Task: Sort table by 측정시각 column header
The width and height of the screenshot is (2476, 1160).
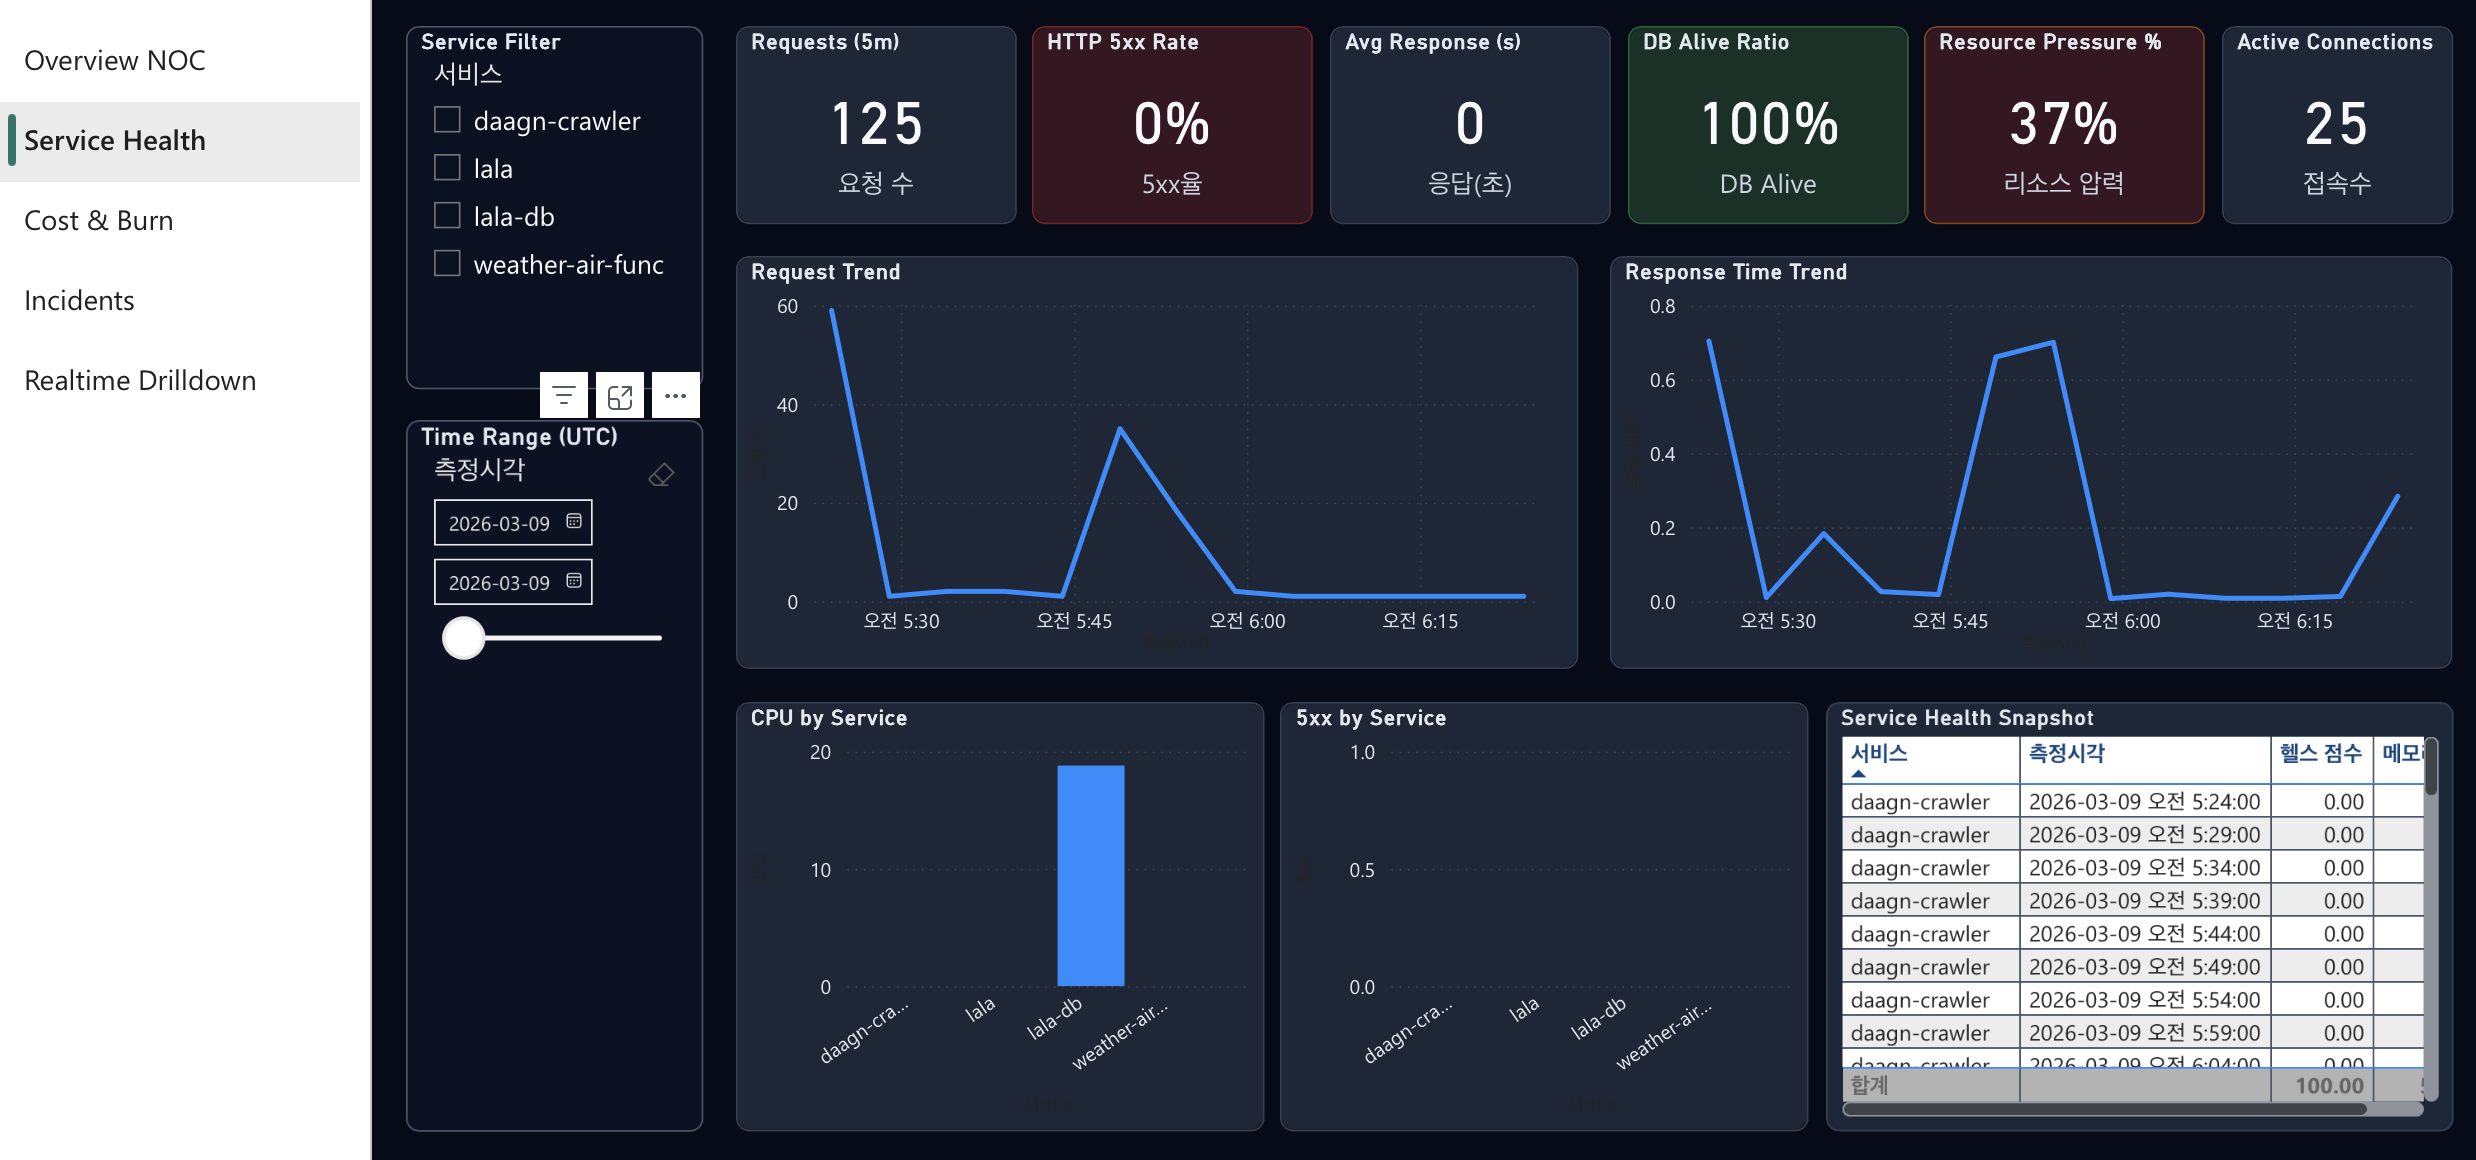Action: (2066, 753)
